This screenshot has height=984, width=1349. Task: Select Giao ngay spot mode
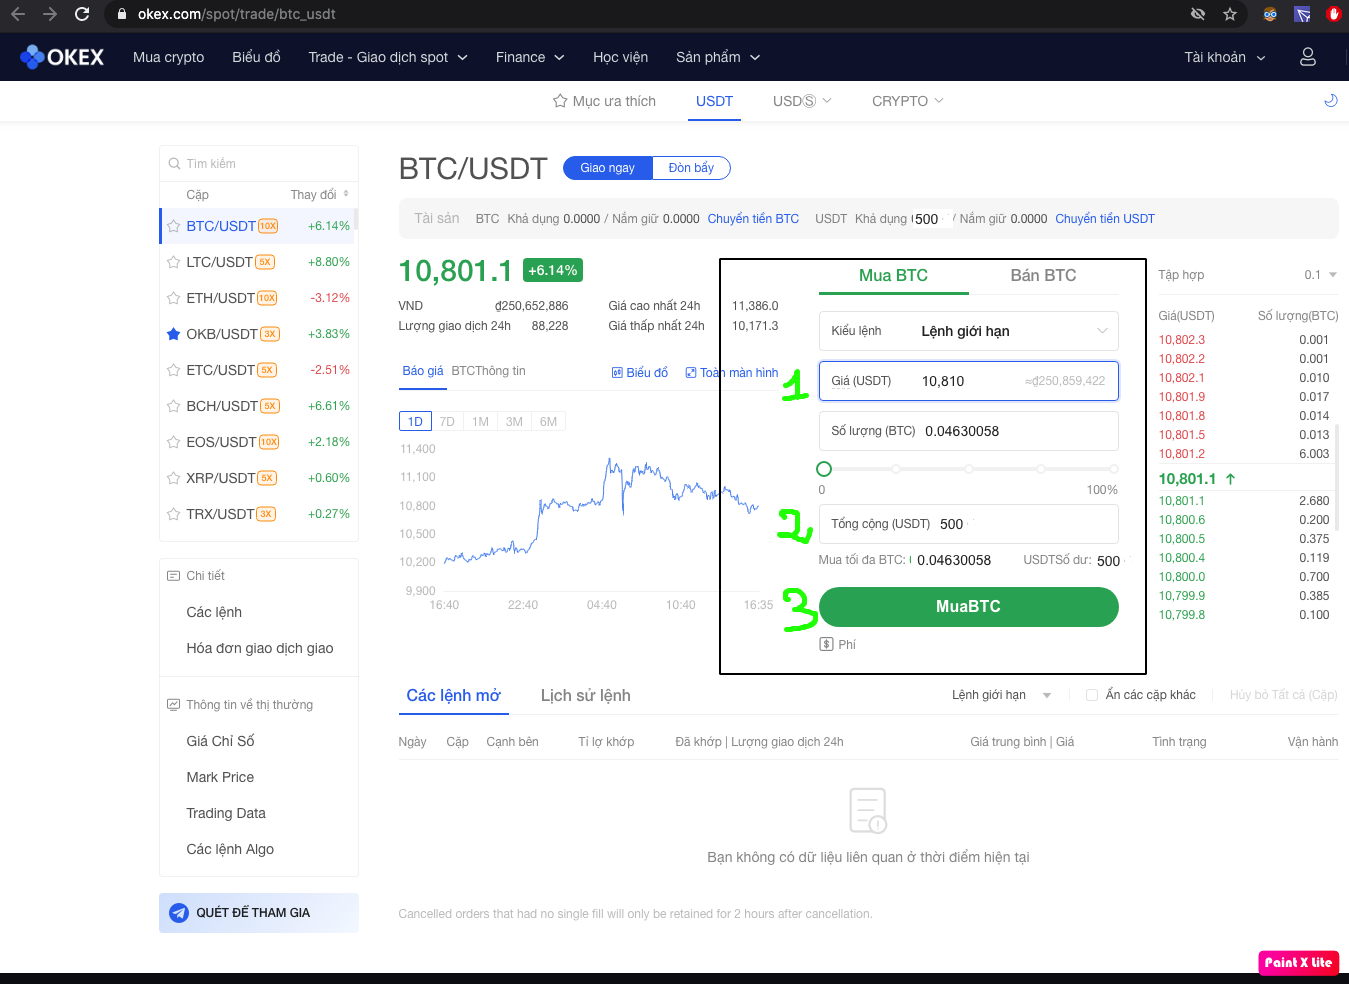coord(607,168)
